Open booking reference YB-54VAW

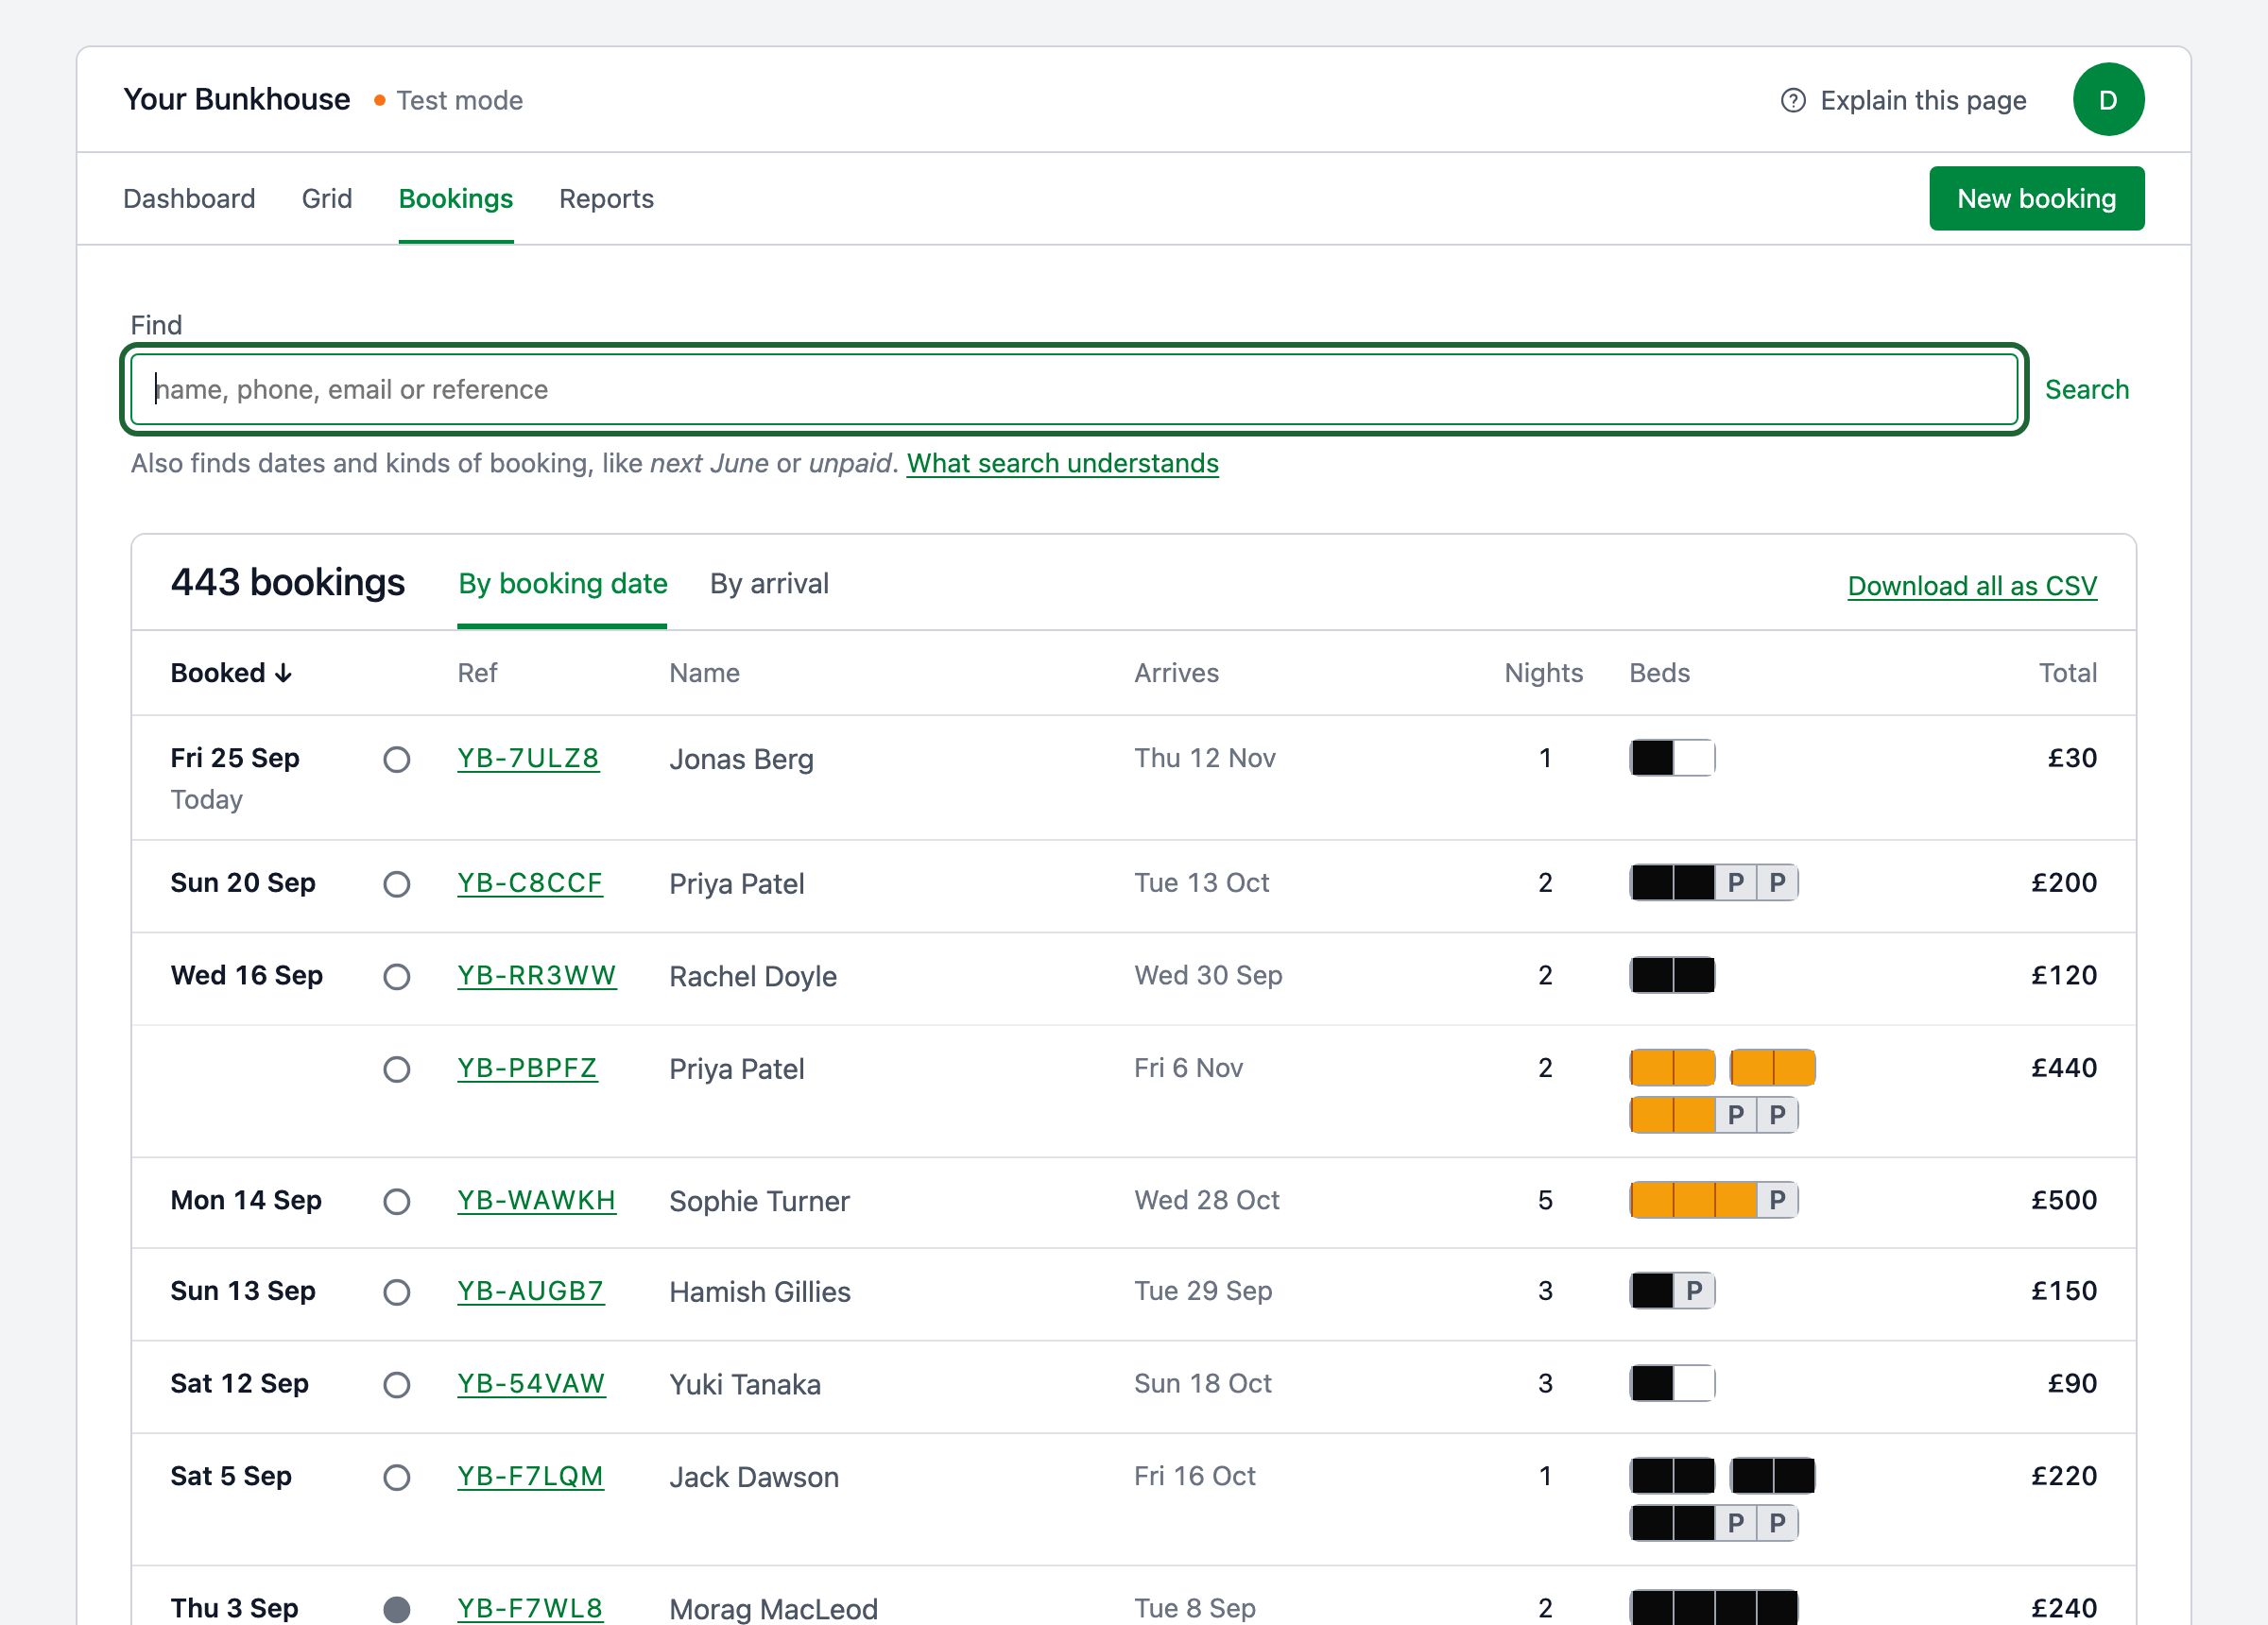point(532,1384)
